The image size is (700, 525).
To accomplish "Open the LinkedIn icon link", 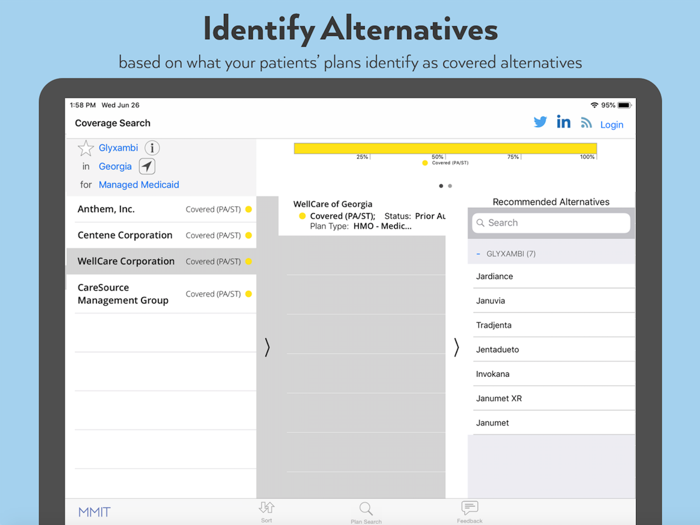I will 564,122.
